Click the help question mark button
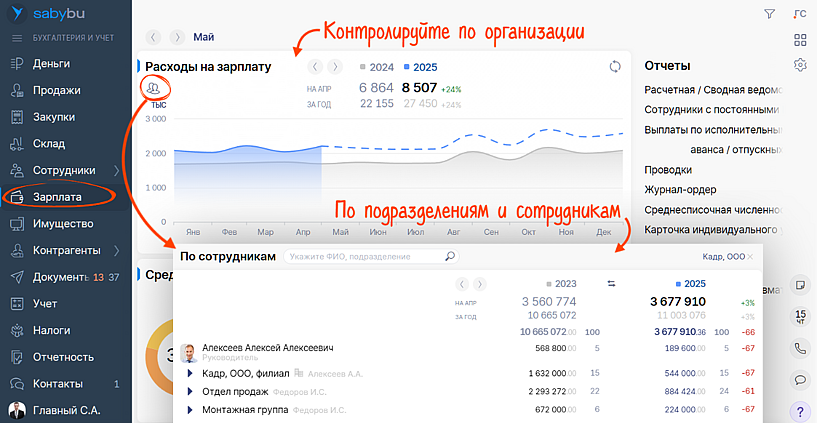Viewport: 817px width, 423px height. [x=800, y=410]
